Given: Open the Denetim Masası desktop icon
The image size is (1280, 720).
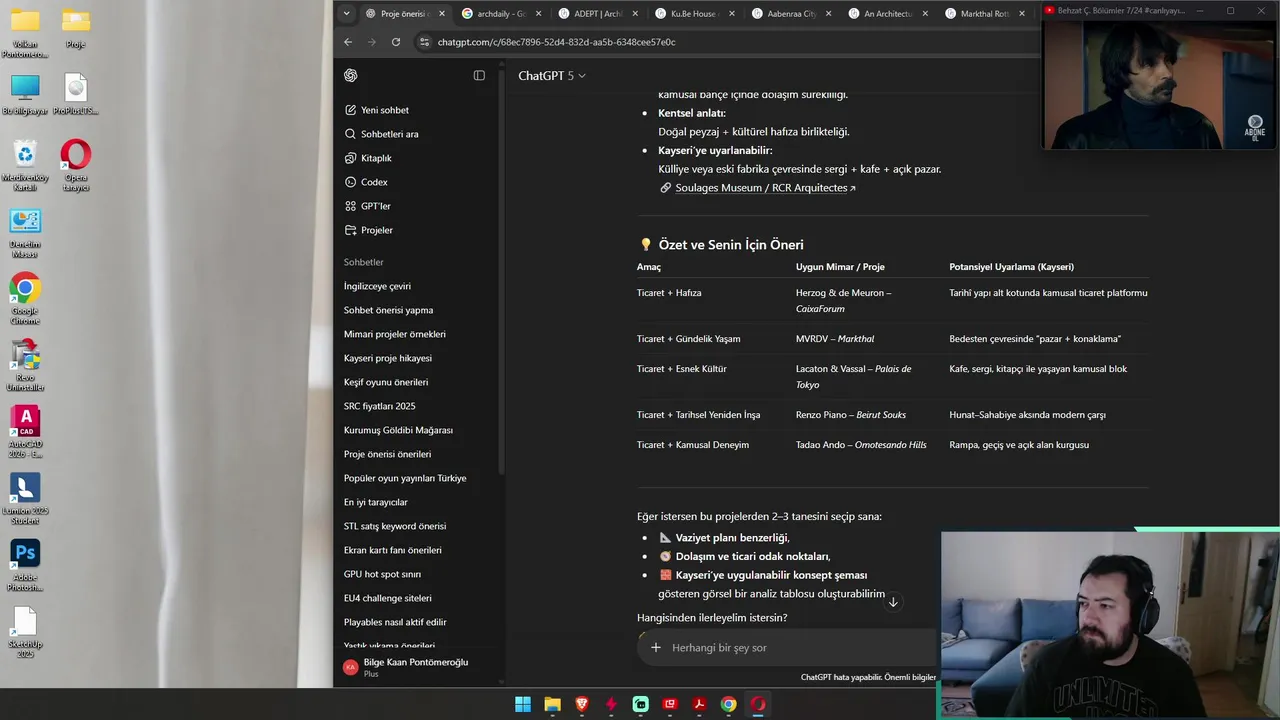Looking at the screenshot, I should click(25, 232).
